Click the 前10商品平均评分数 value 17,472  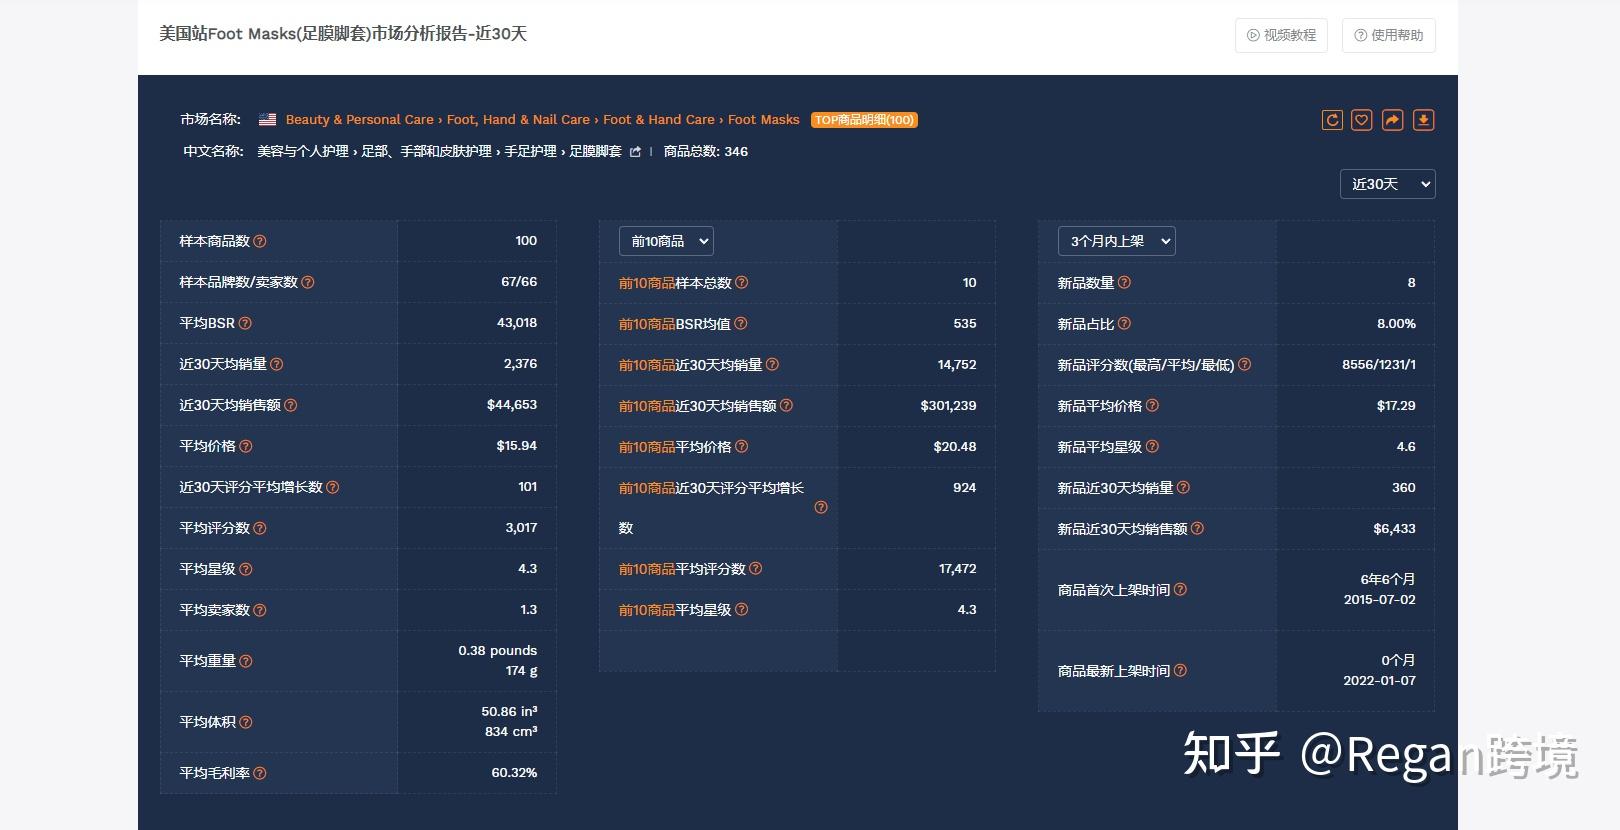[957, 569]
